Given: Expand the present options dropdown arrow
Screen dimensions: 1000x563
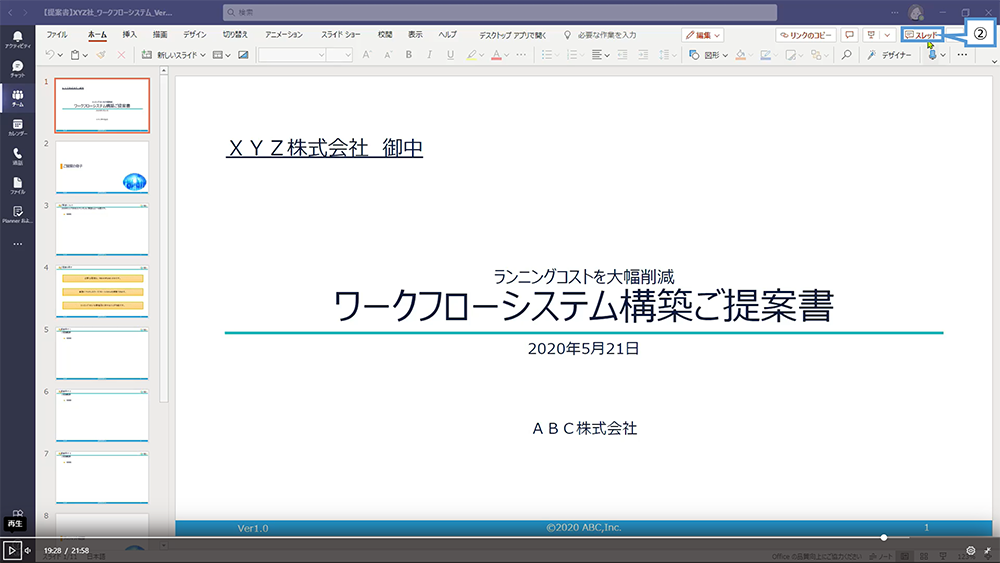Looking at the screenshot, I should coord(886,35).
